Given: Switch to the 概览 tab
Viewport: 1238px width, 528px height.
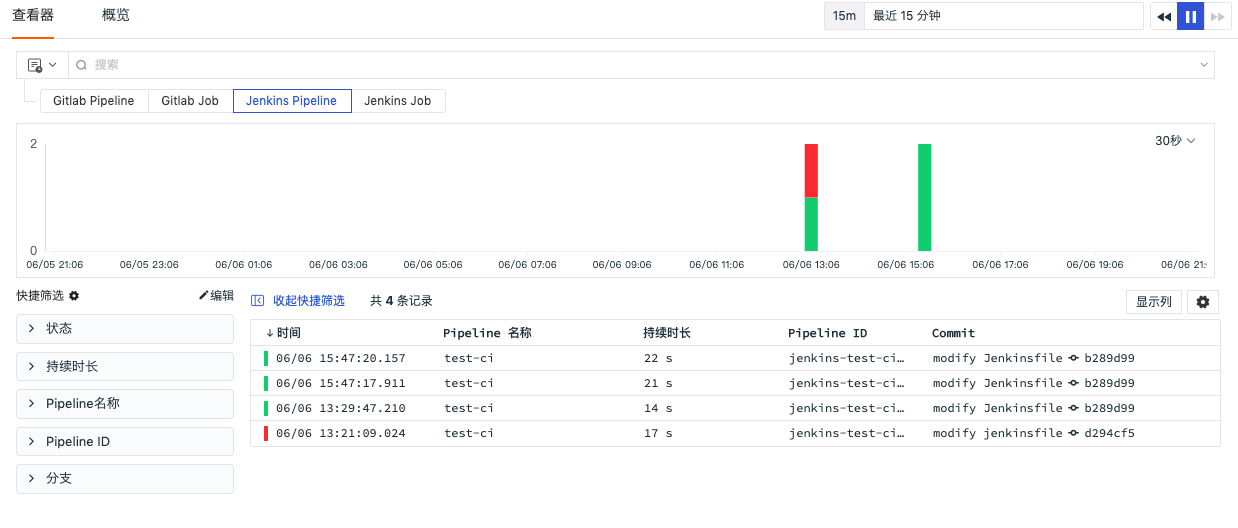Looking at the screenshot, I should coord(116,16).
